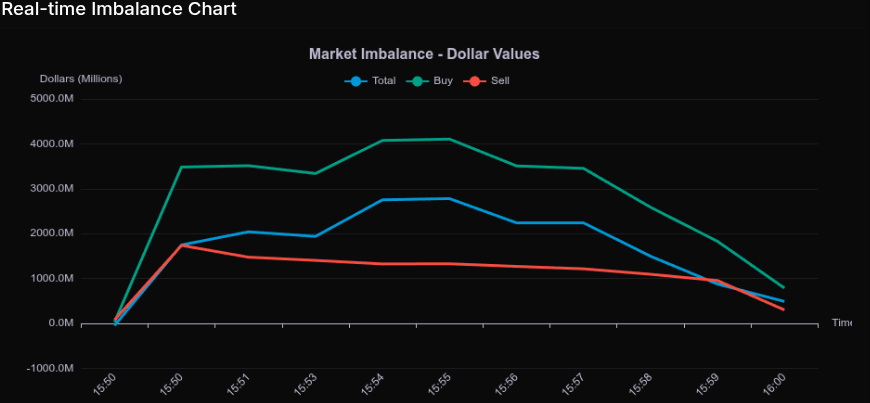Image resolution: width=870 pixels, height=403 pixels.
Task: Click the Sell line point at 15:57
Action: [x=583, y=268]
